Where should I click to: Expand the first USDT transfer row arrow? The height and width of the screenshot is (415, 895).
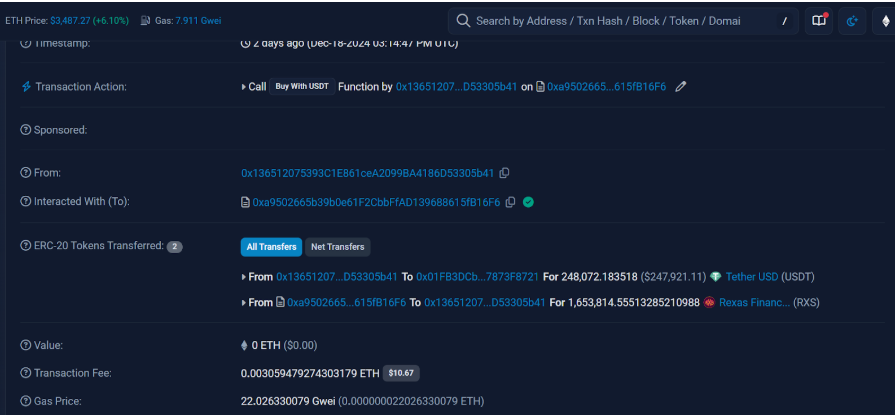244,277
